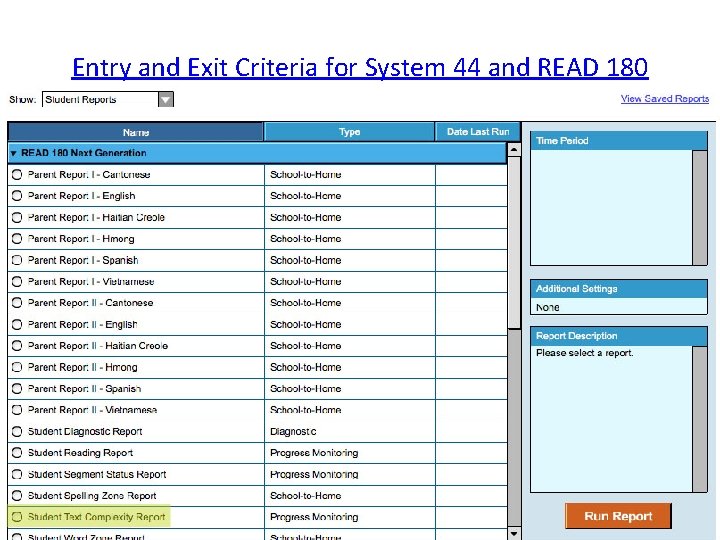Click the Time Period panel scrollbar
This screenshot has width=720, height=540.
pyautogui.click(x=700, y=207)
